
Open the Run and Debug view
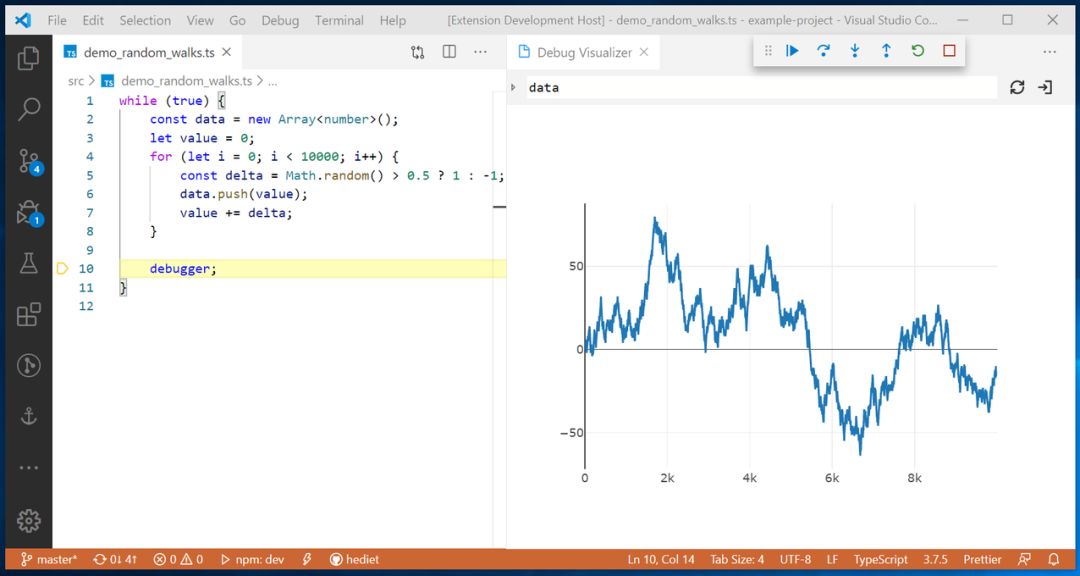tap(28, 212)
